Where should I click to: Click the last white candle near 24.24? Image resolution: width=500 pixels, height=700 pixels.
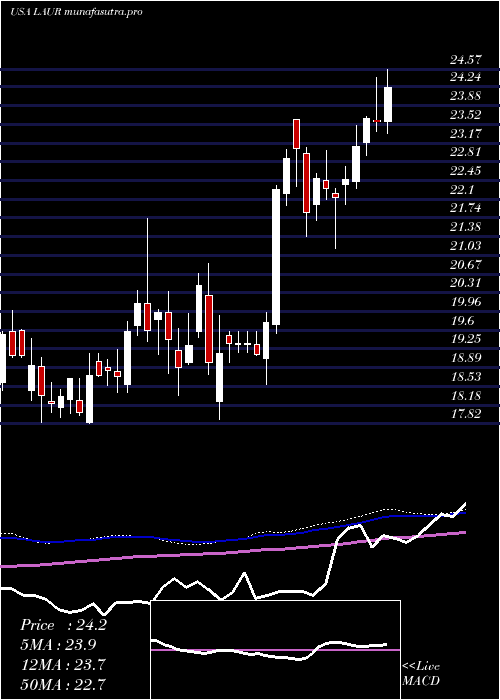[x=388, y=104]
